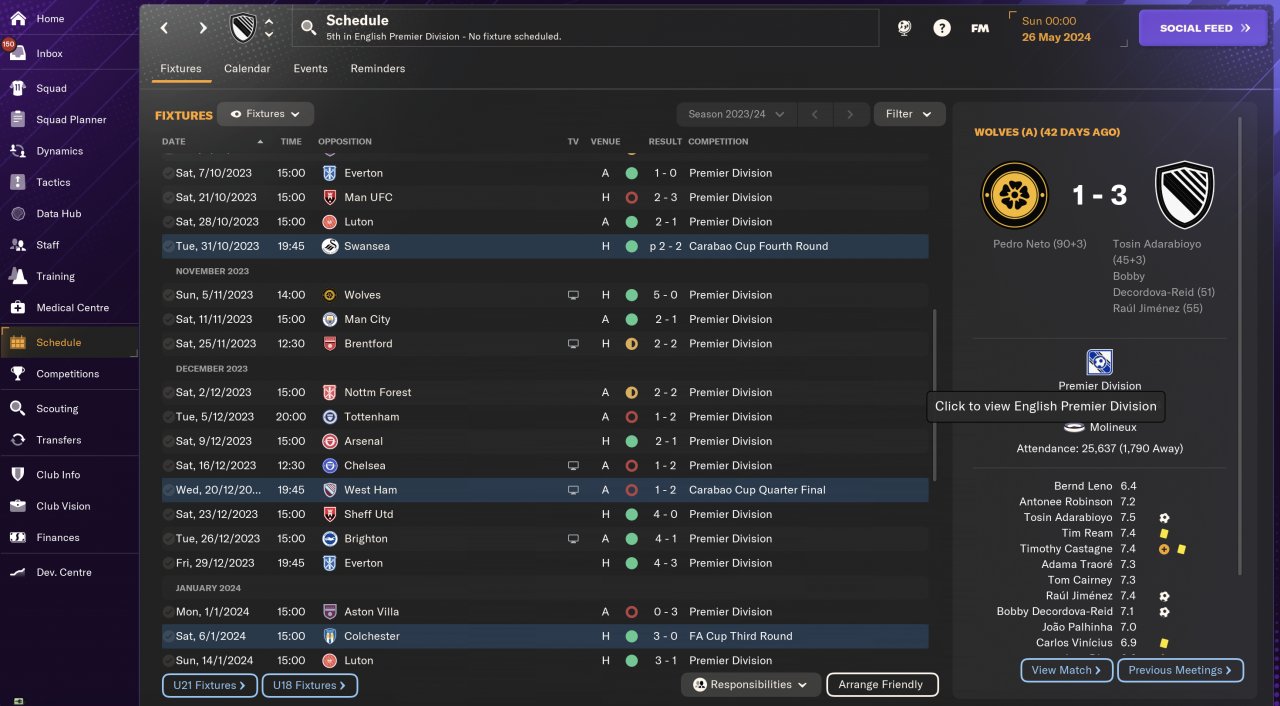Click View Match button

1067,670
